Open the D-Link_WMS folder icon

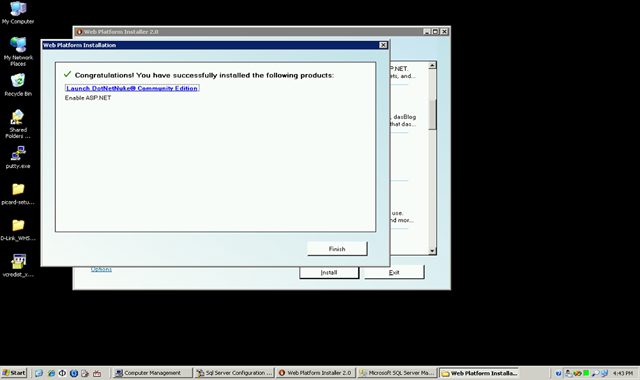coord(18,229)
